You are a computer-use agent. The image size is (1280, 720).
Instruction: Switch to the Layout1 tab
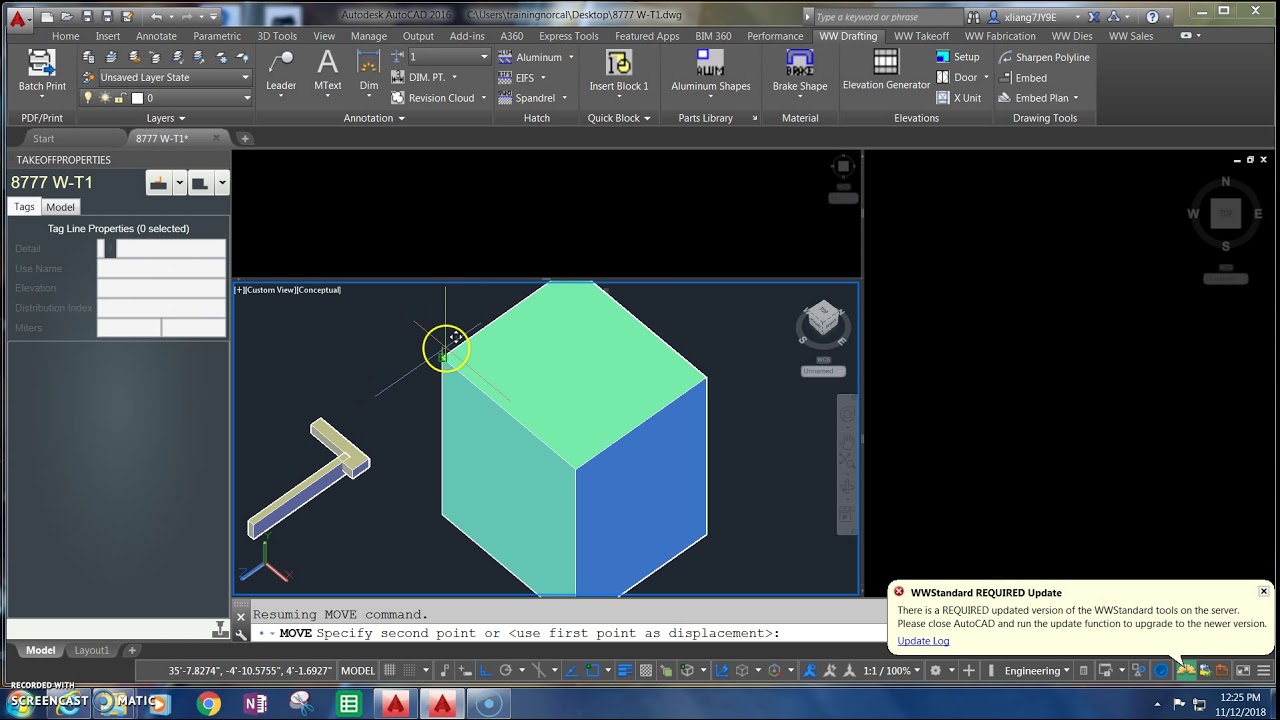point(91,650)
